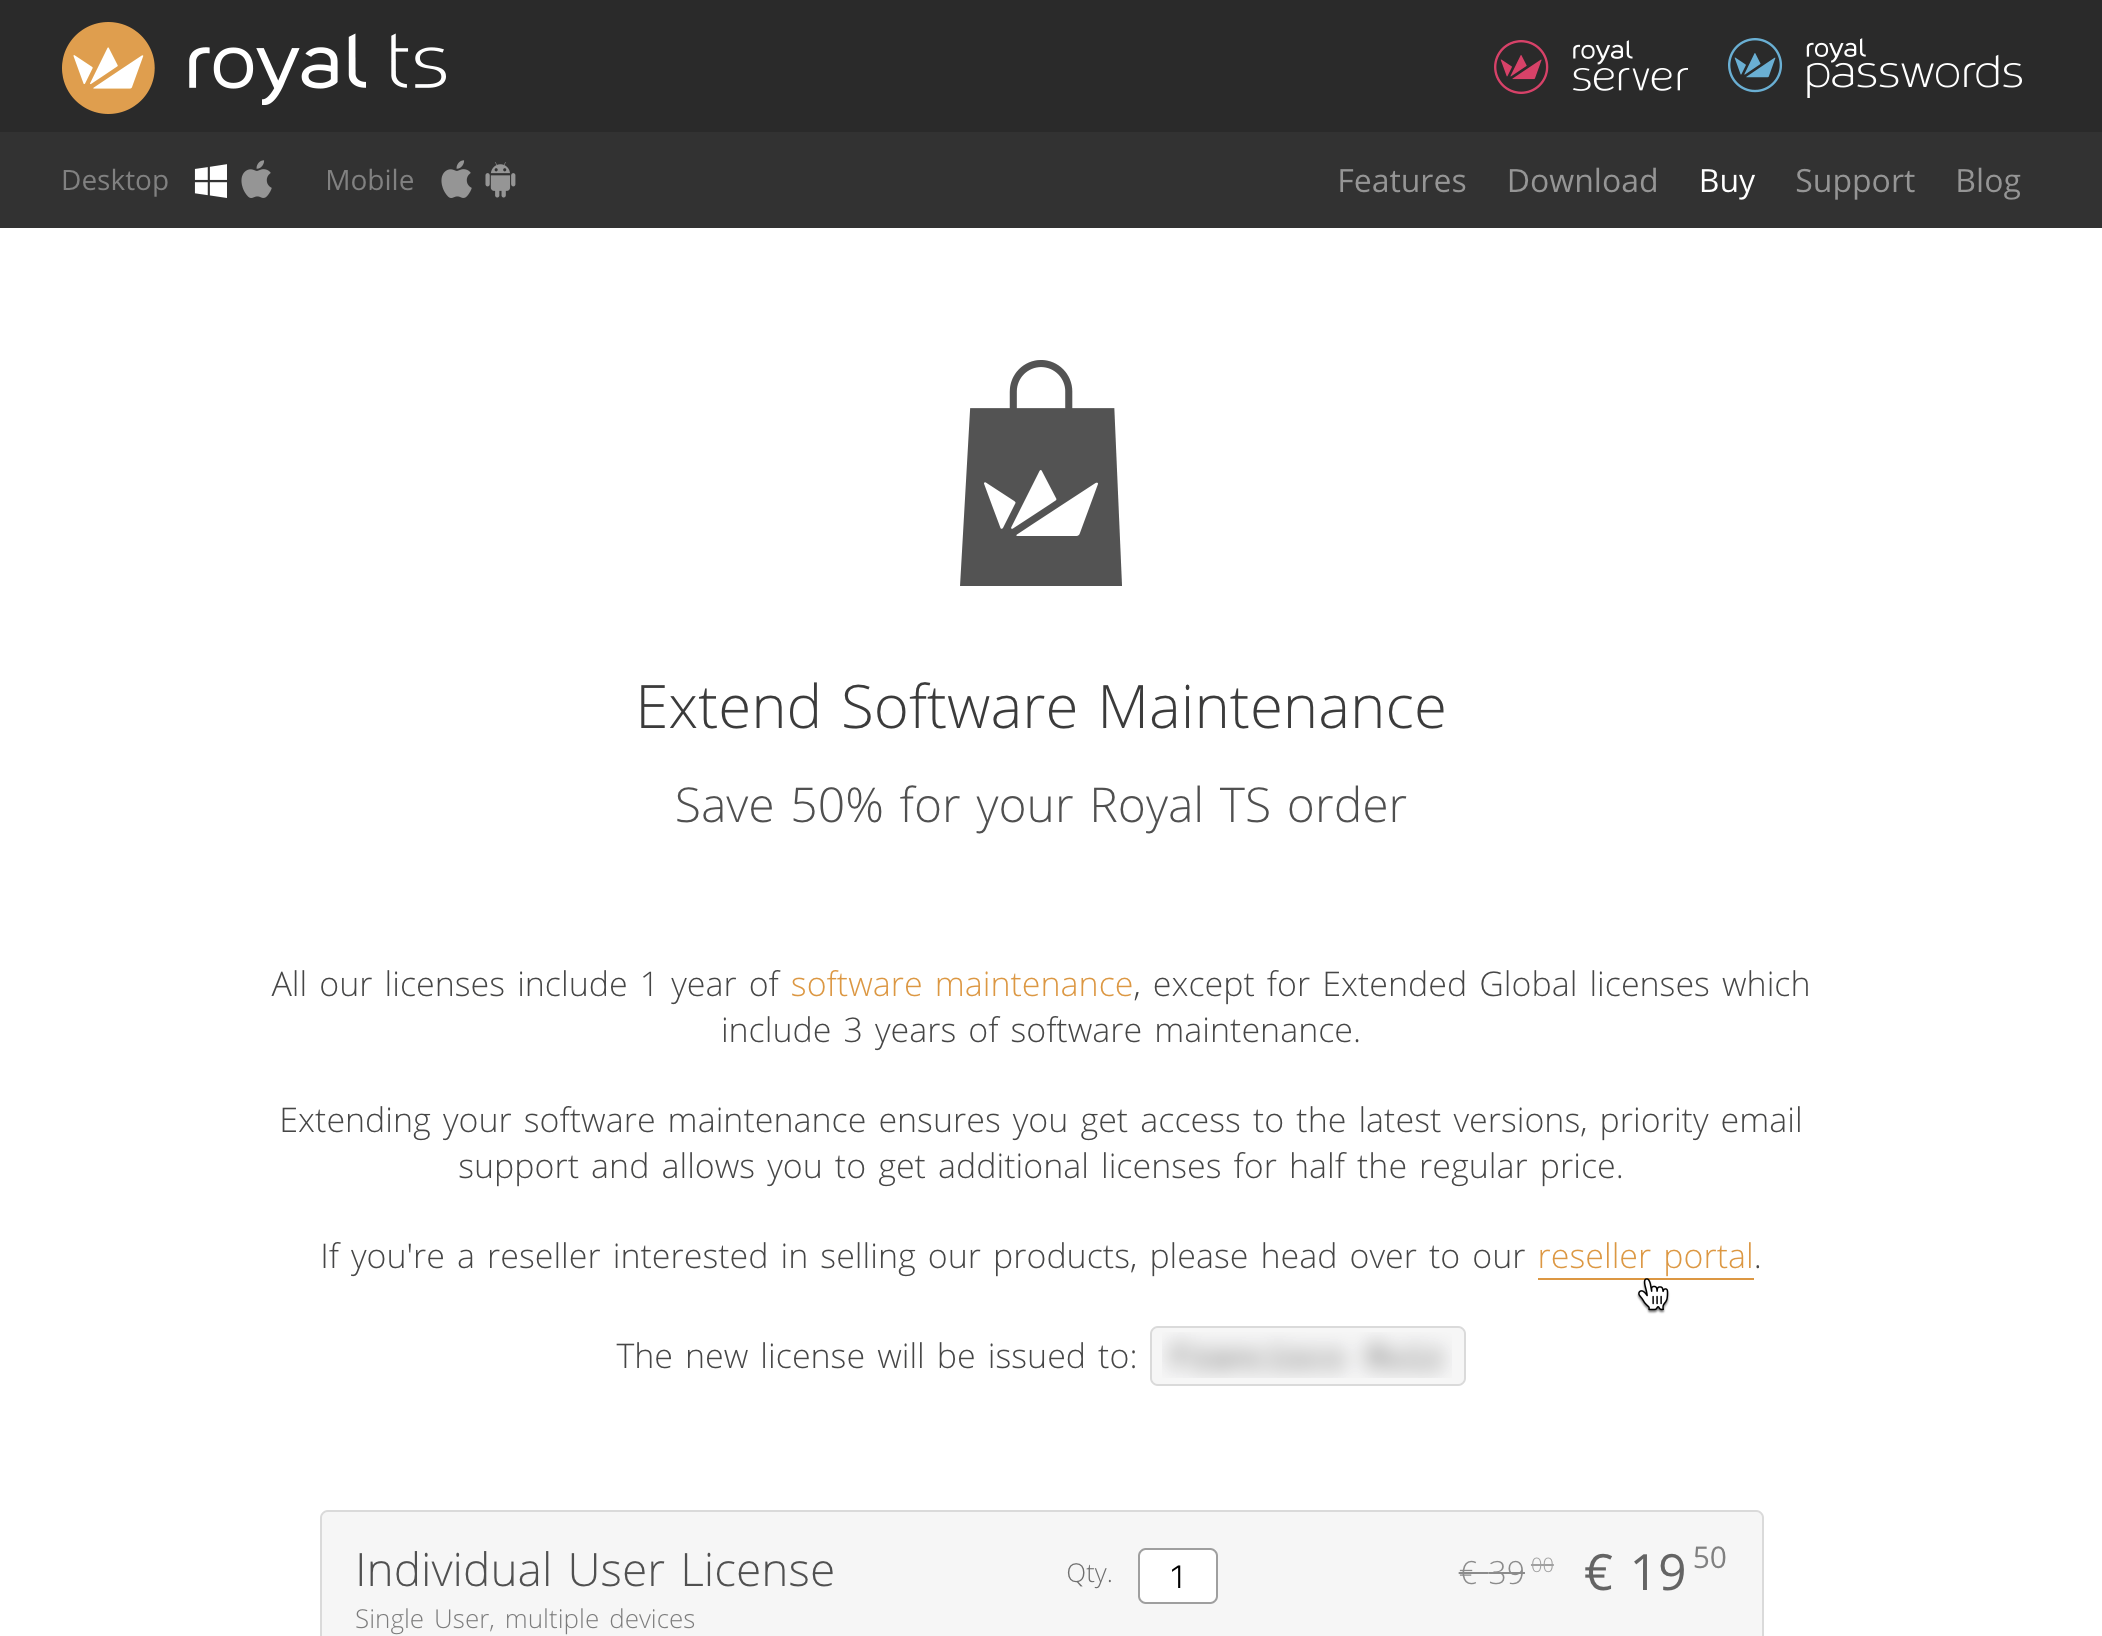Click the royal ts wordmark text
Image resolution: width=2102 pixels, height=1636 pixels.
point(316,67)
